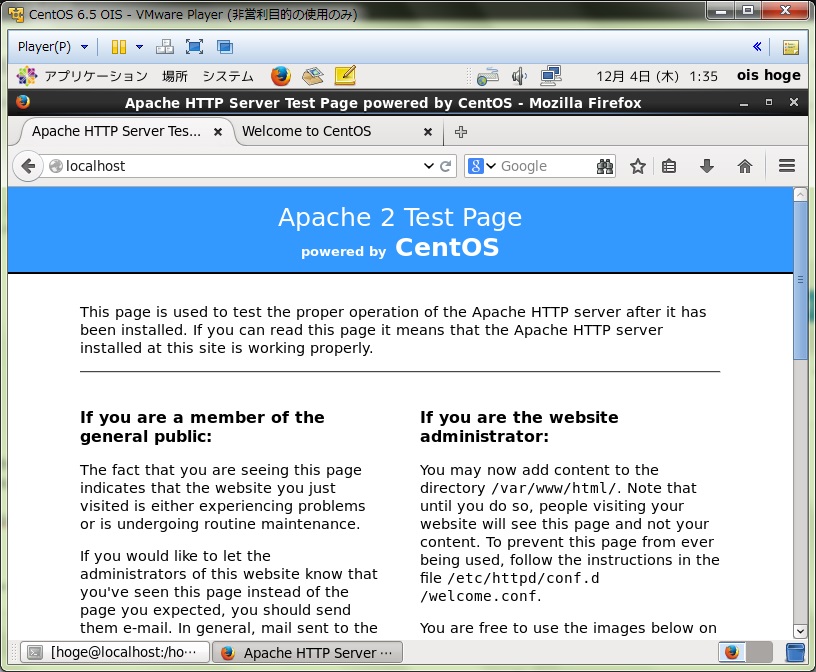Click the page scrollbar thumb
Image resolution: width=816 pixels, height=672 pixels.
pos(800,280)
